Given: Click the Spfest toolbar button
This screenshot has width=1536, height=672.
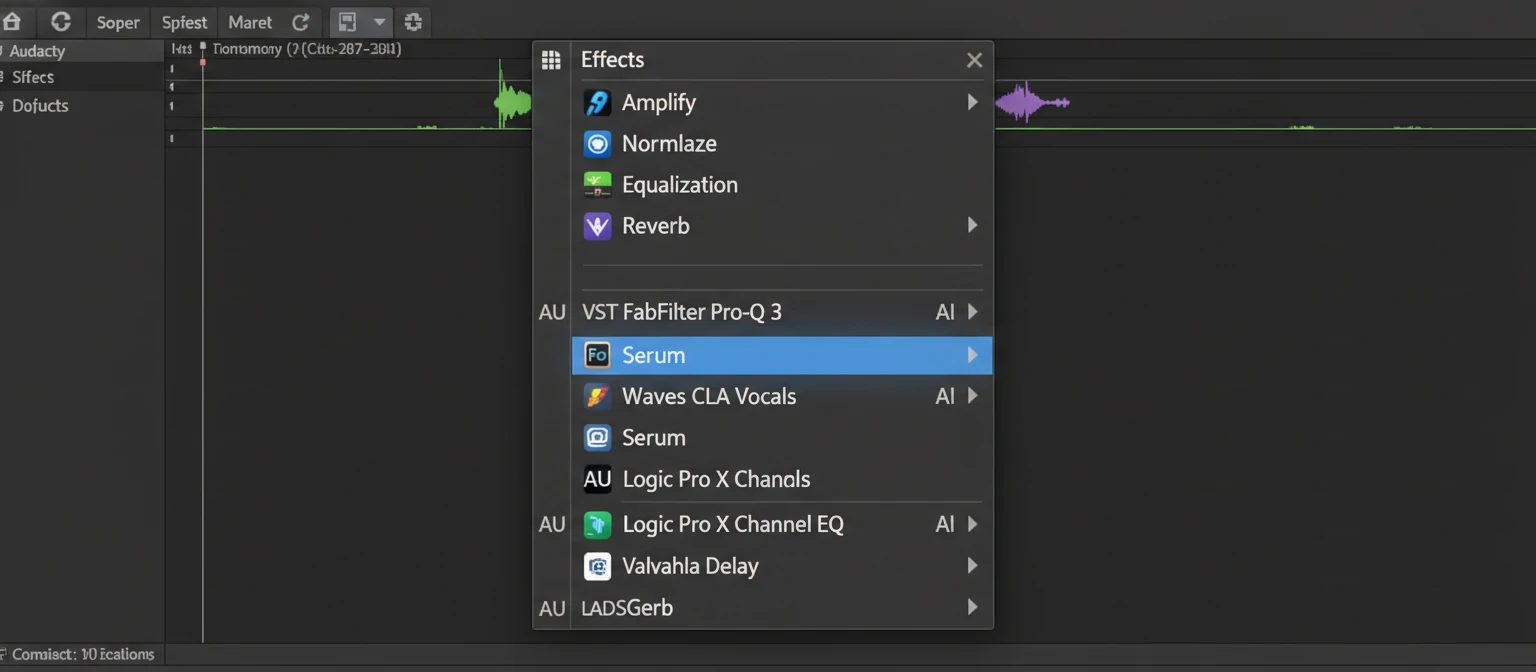Looking at the screenshot, I should [183, 21].
